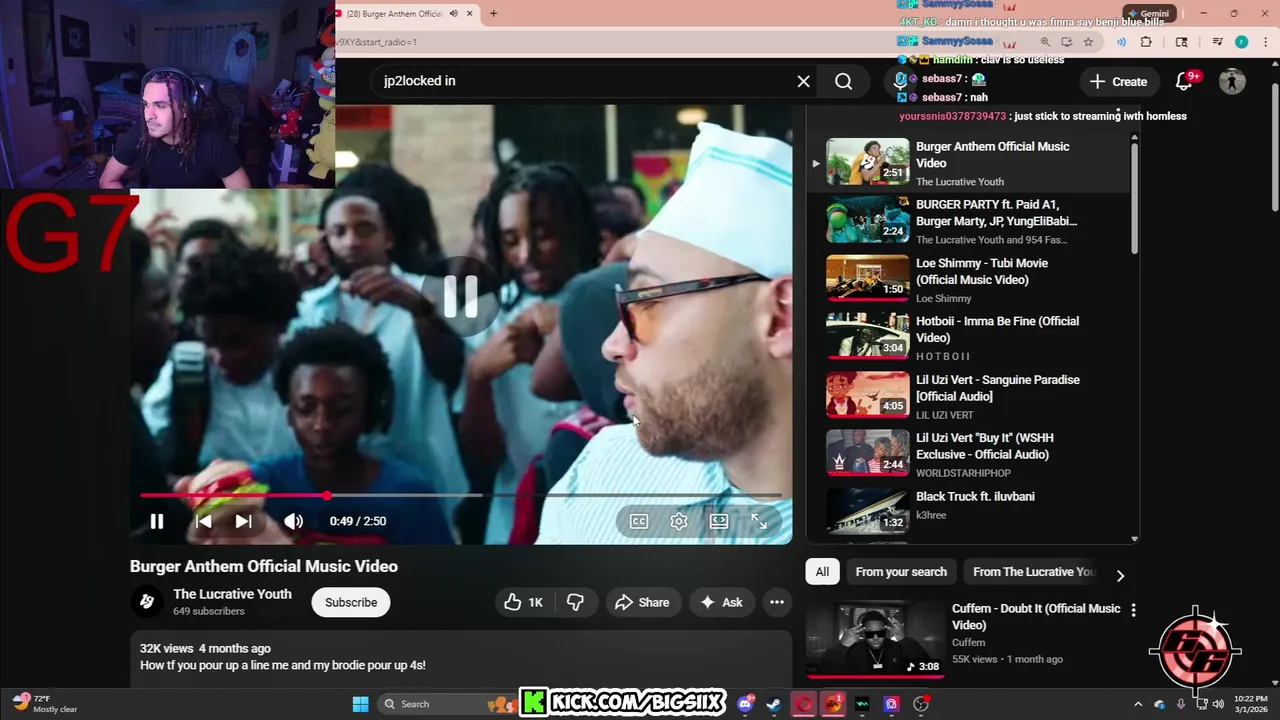Play Black Truck ft. iluvbani

point(967,512)
